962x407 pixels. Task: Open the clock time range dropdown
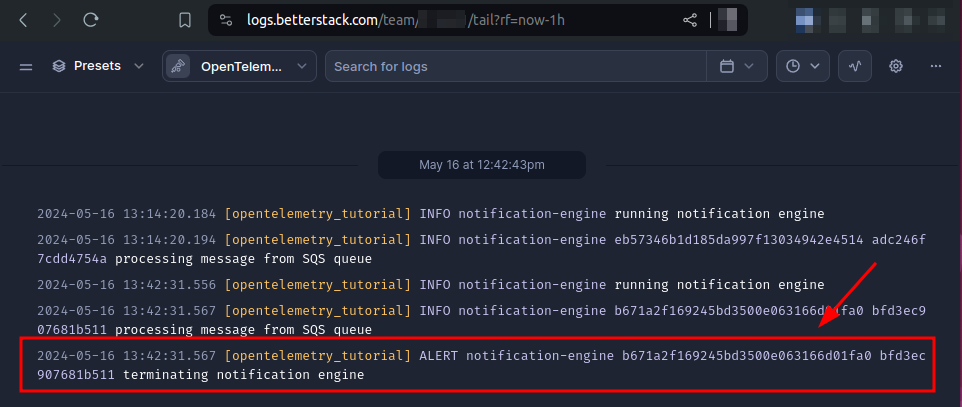point(802,66)
